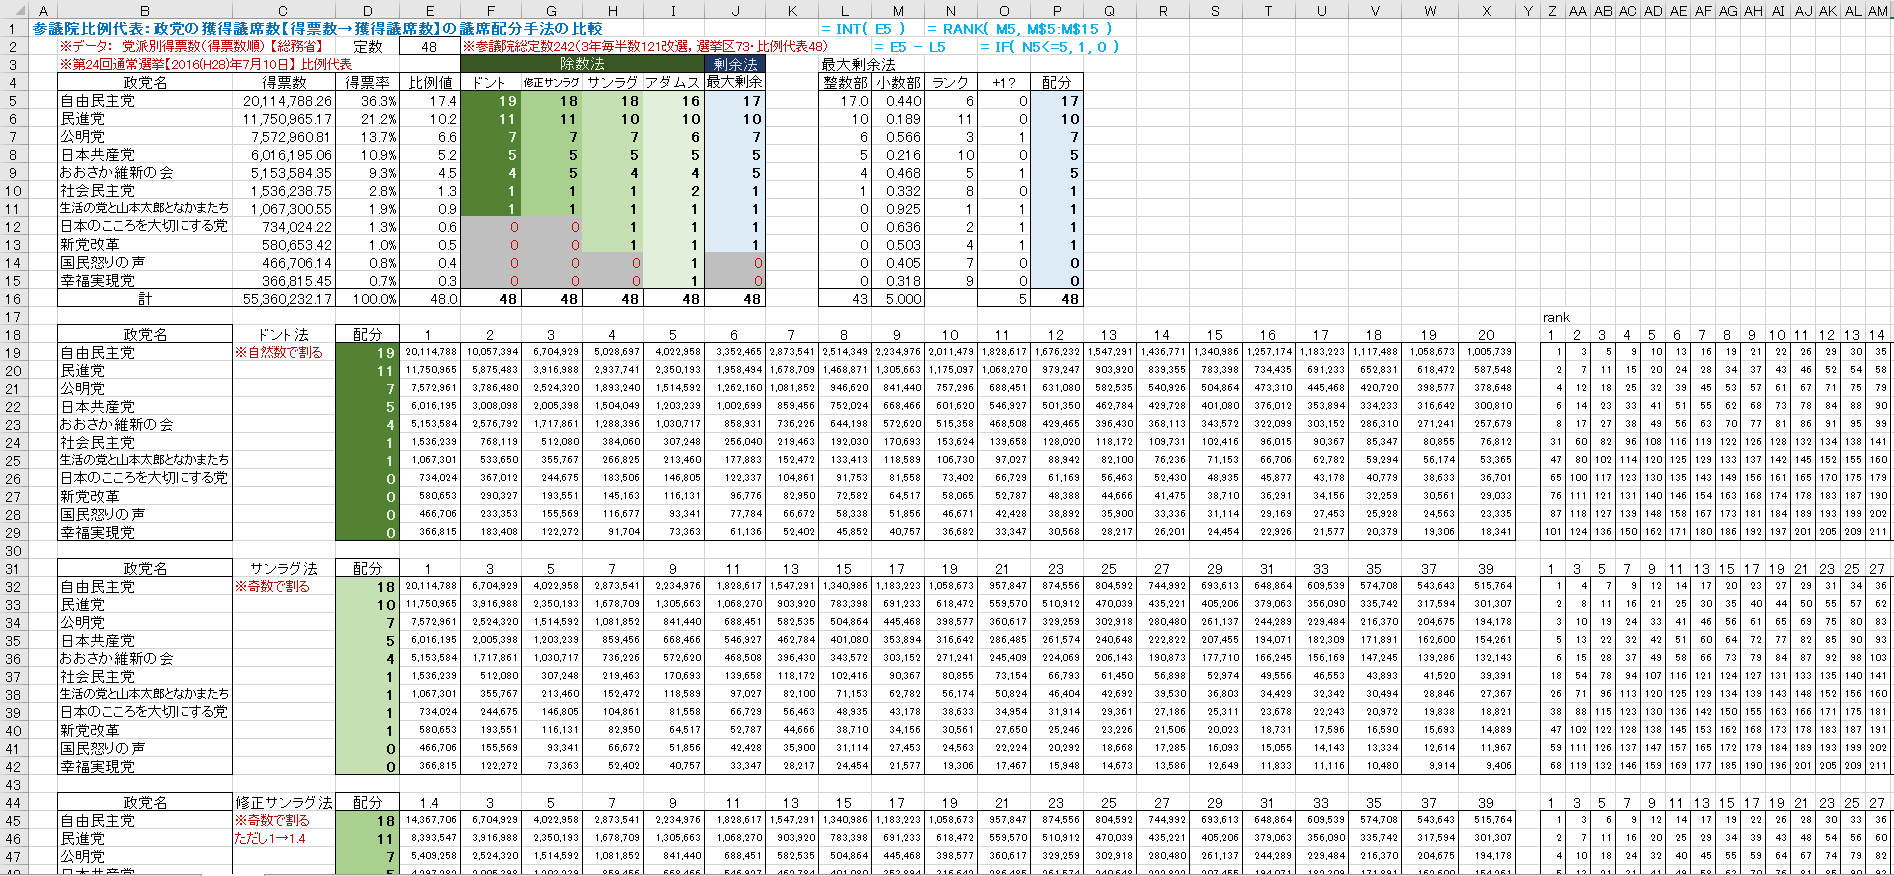Click the 除数法 merged header cell
This screenshot has width=1894, height=876.
pyautogui.click(x=581, y=65)
